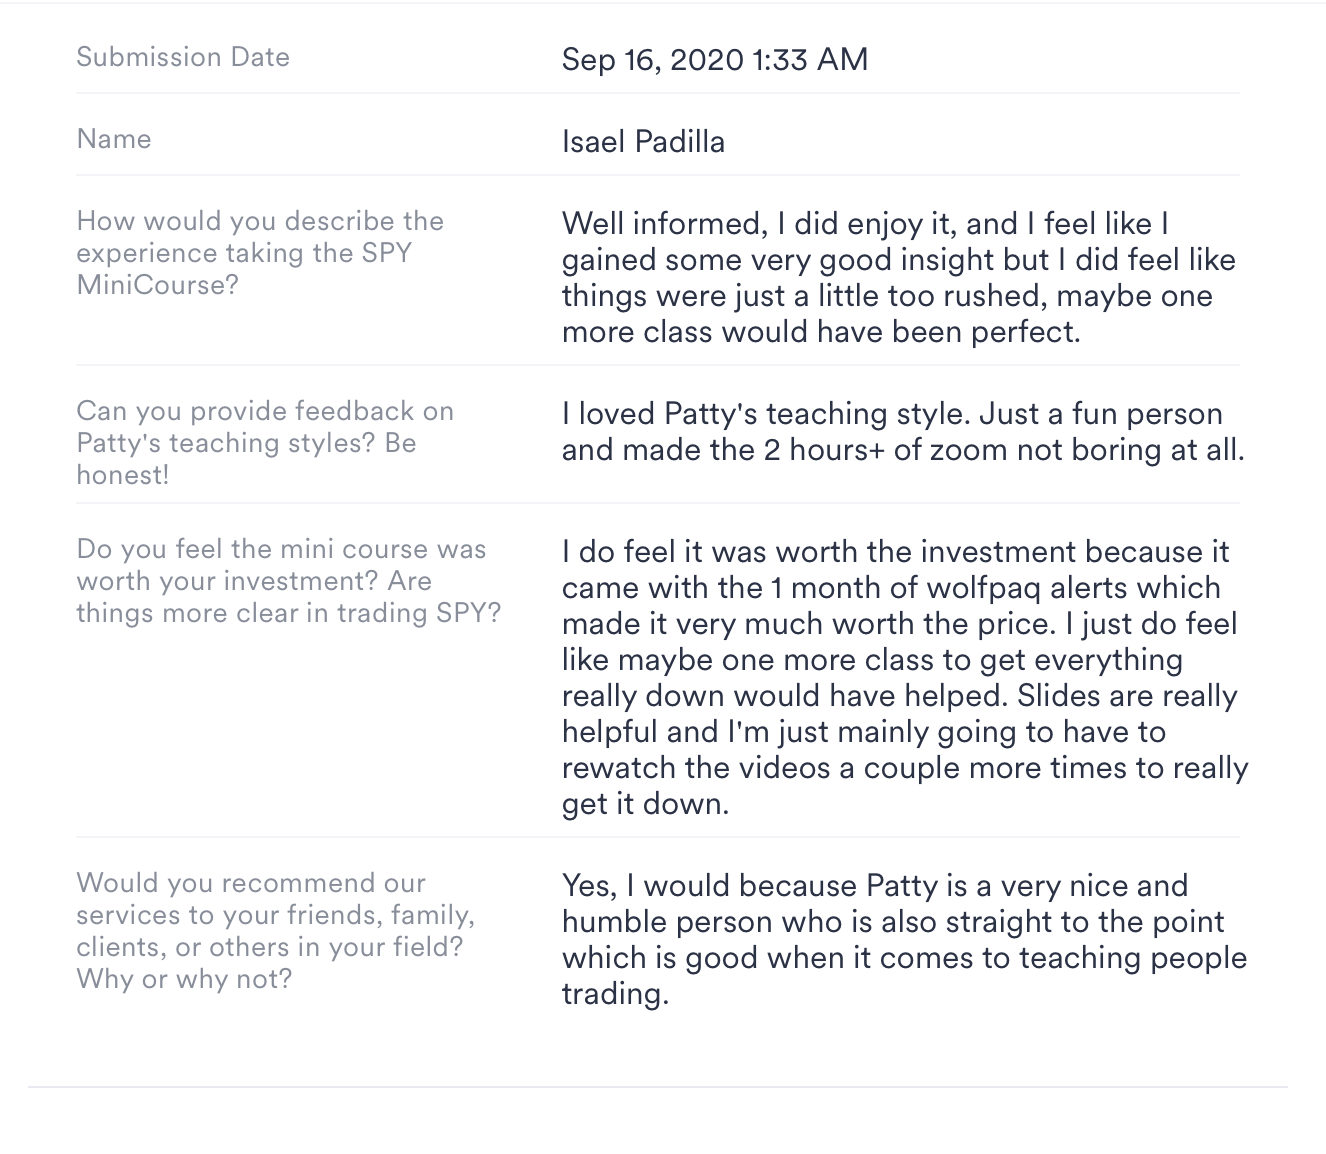Viewport: 1326px width, 1154px height.
Task: Click the final word "trading." in the last answer
Action: tap(615, 994)
